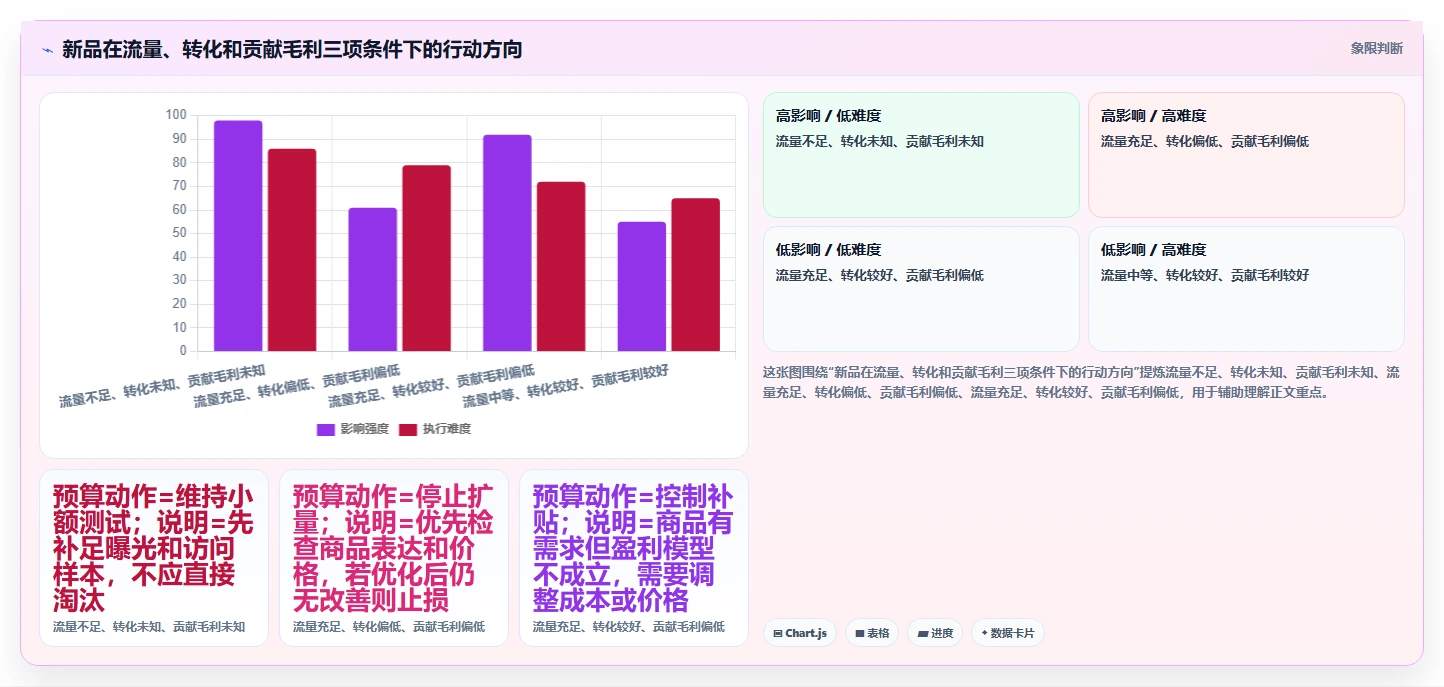The height and width of the screenshot is (687, 1444).
Task: Click the purple bar reaching 92
Action: click(507, 243)
